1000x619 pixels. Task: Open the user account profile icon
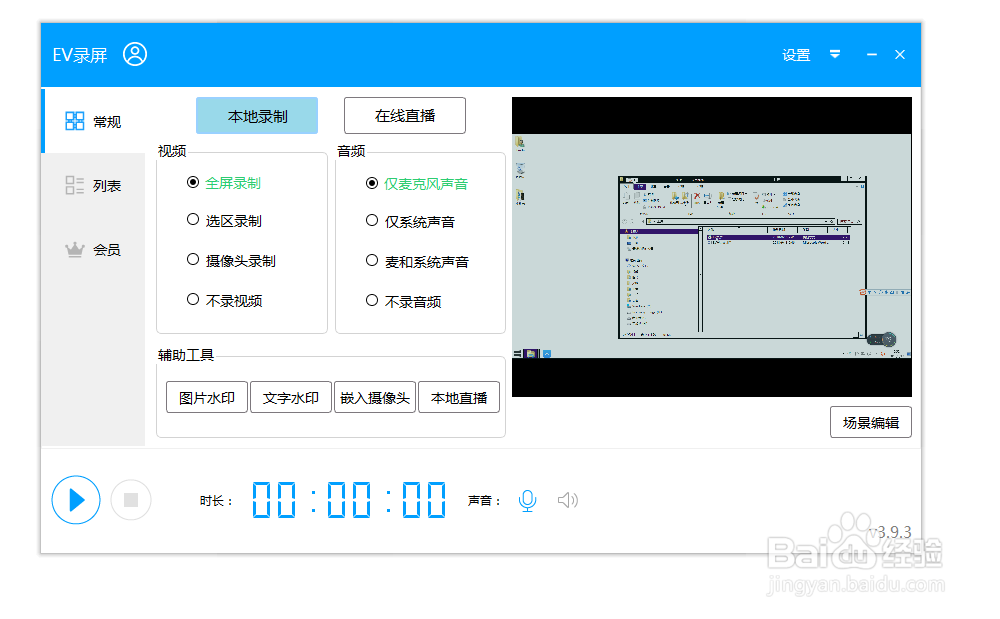point(135,54)
